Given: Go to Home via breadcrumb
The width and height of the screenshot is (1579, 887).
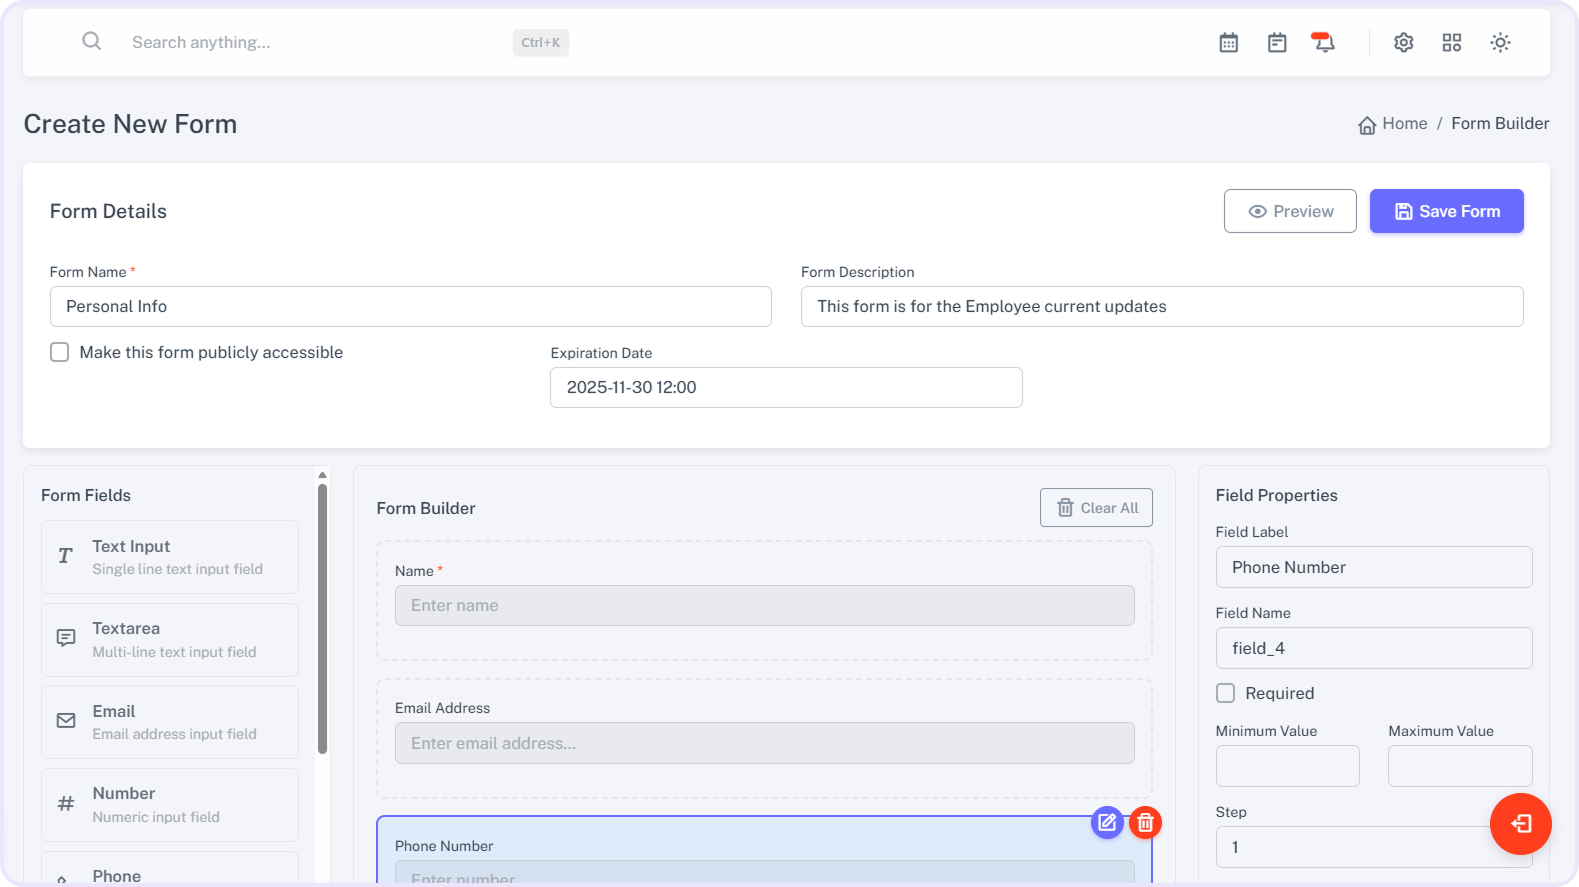Looking at the screenshot, I should [1393, 124].
